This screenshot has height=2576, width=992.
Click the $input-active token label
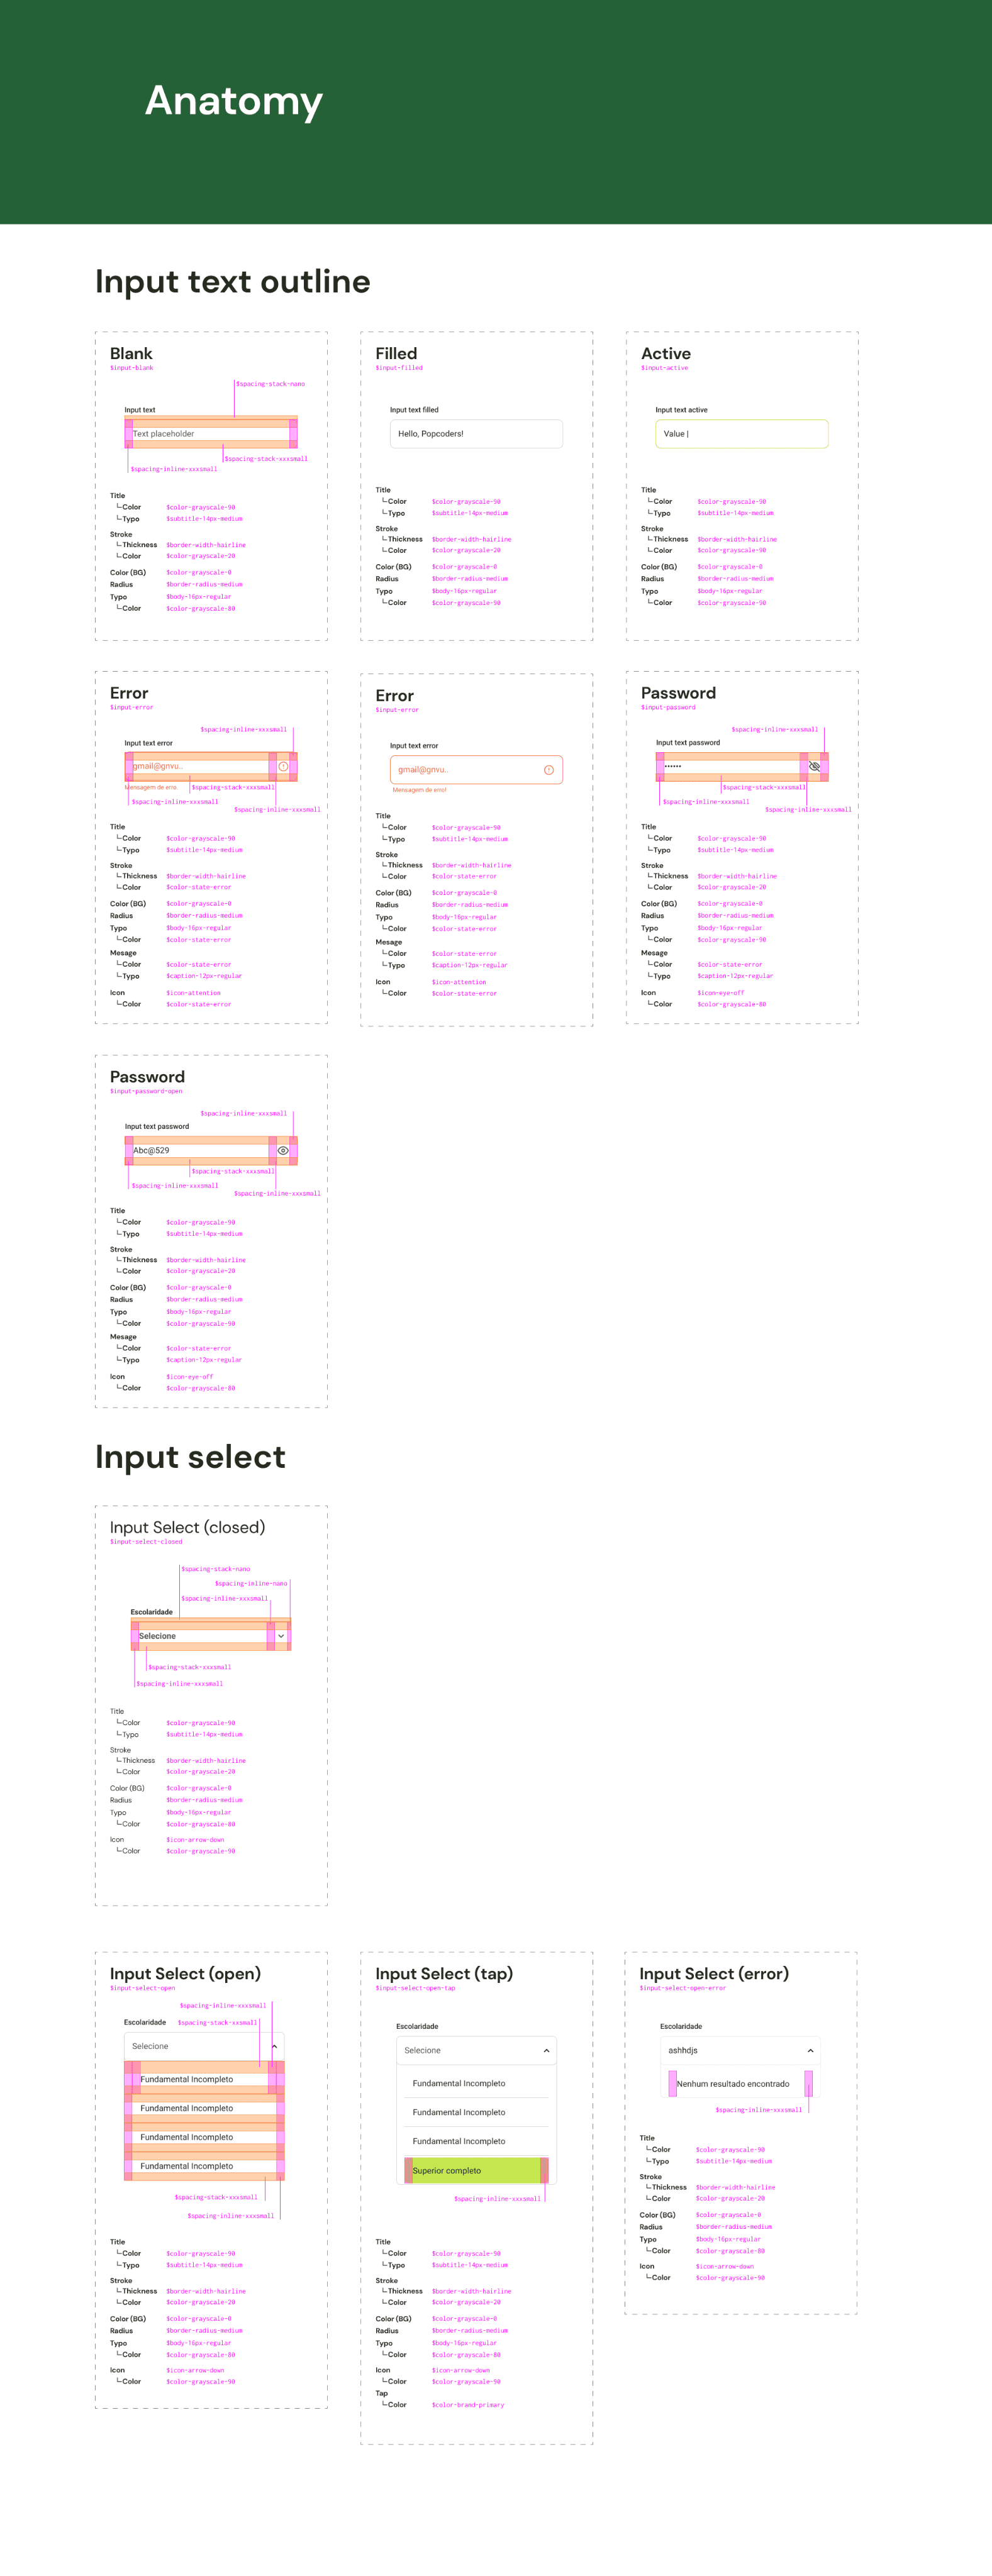tap(665, 368)
